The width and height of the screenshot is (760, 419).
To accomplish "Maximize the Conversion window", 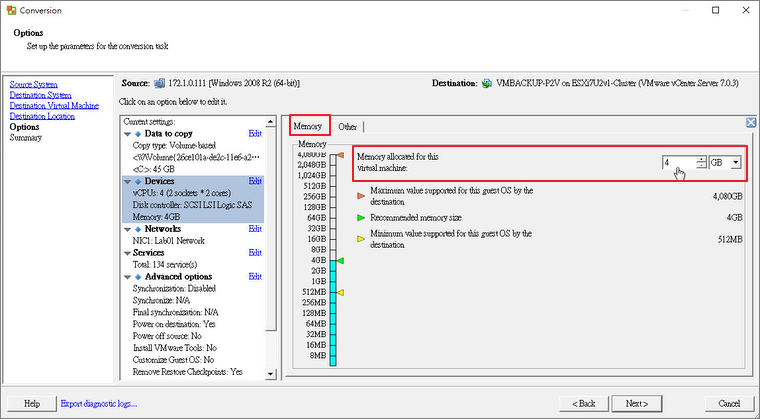I will [x=715, y=10].
